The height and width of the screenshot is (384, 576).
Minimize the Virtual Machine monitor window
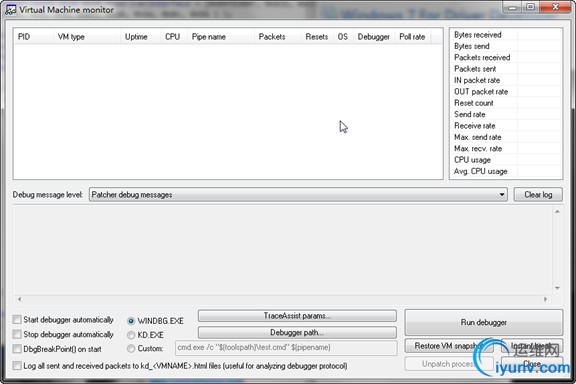[513, 7]
